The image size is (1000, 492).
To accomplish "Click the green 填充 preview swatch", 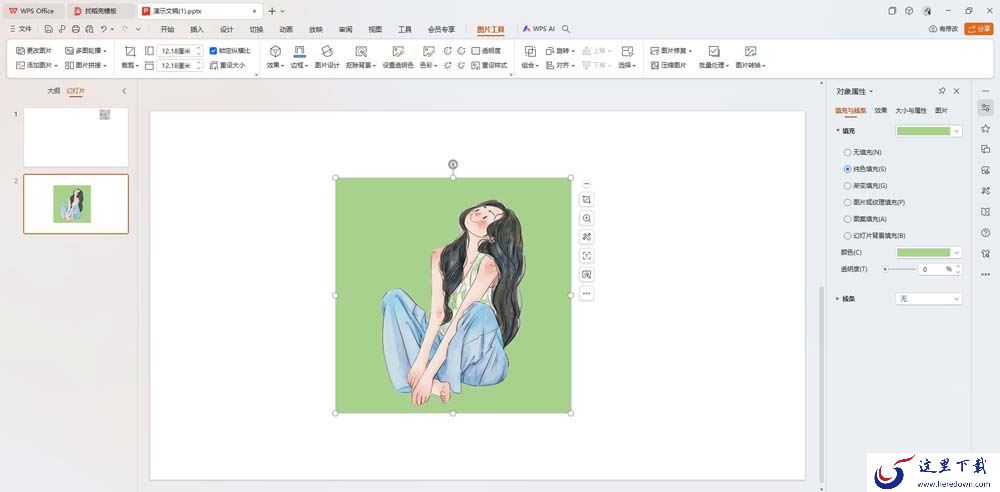I will [923, 131].
